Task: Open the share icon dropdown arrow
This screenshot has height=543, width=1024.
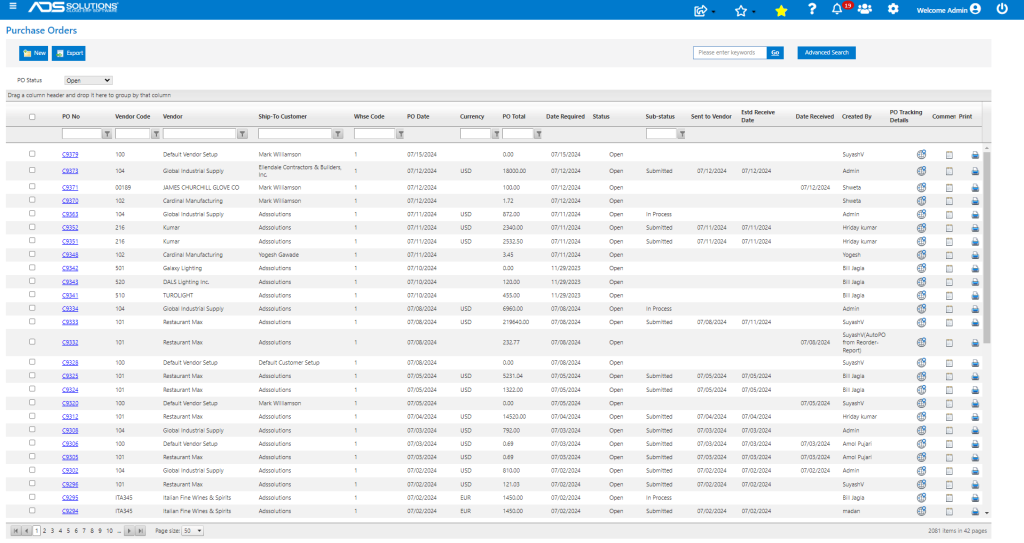Action: pyautogui.click(x=713, y=12)
